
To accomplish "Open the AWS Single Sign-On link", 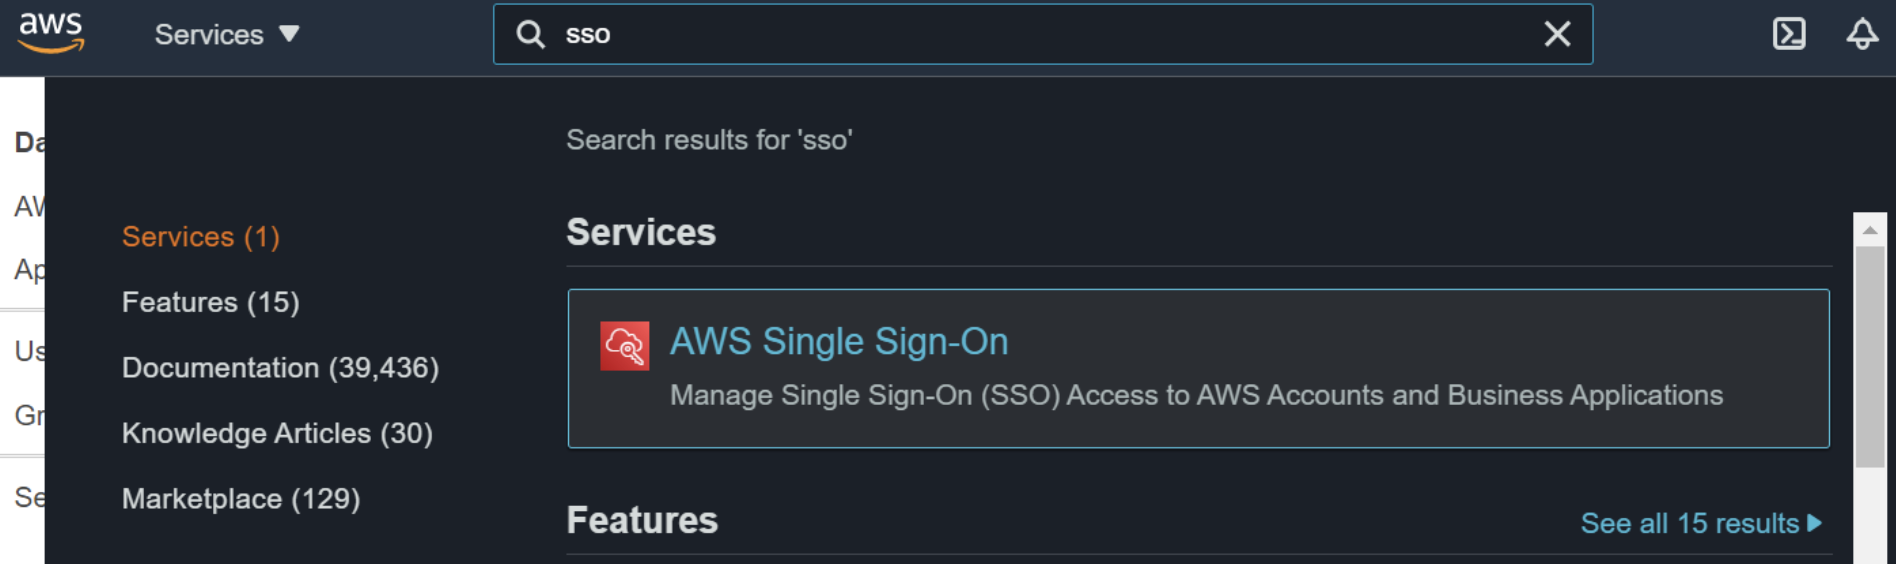I will pyautogui.click(x=838, y=342).
